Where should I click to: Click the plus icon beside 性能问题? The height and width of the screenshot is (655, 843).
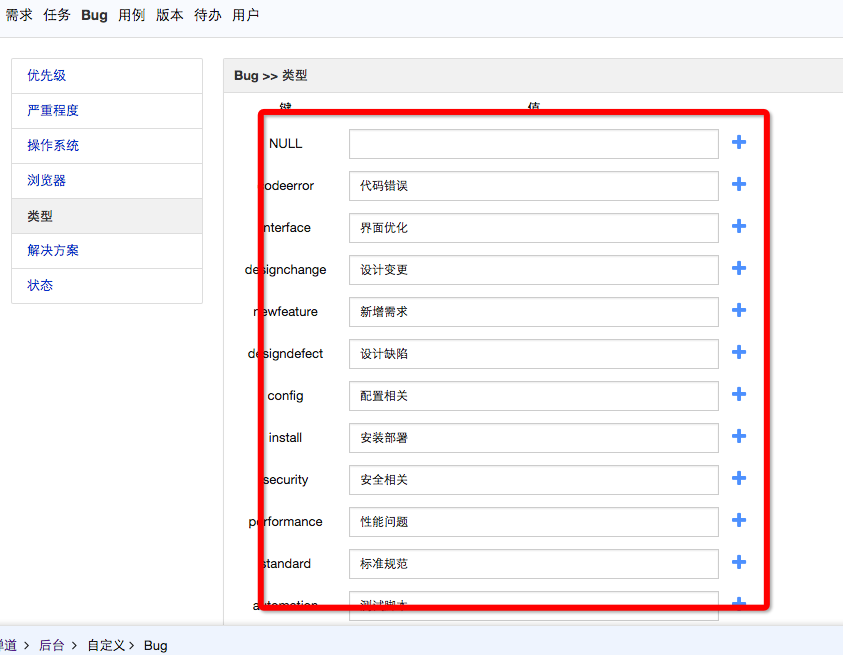pos(739,521)
